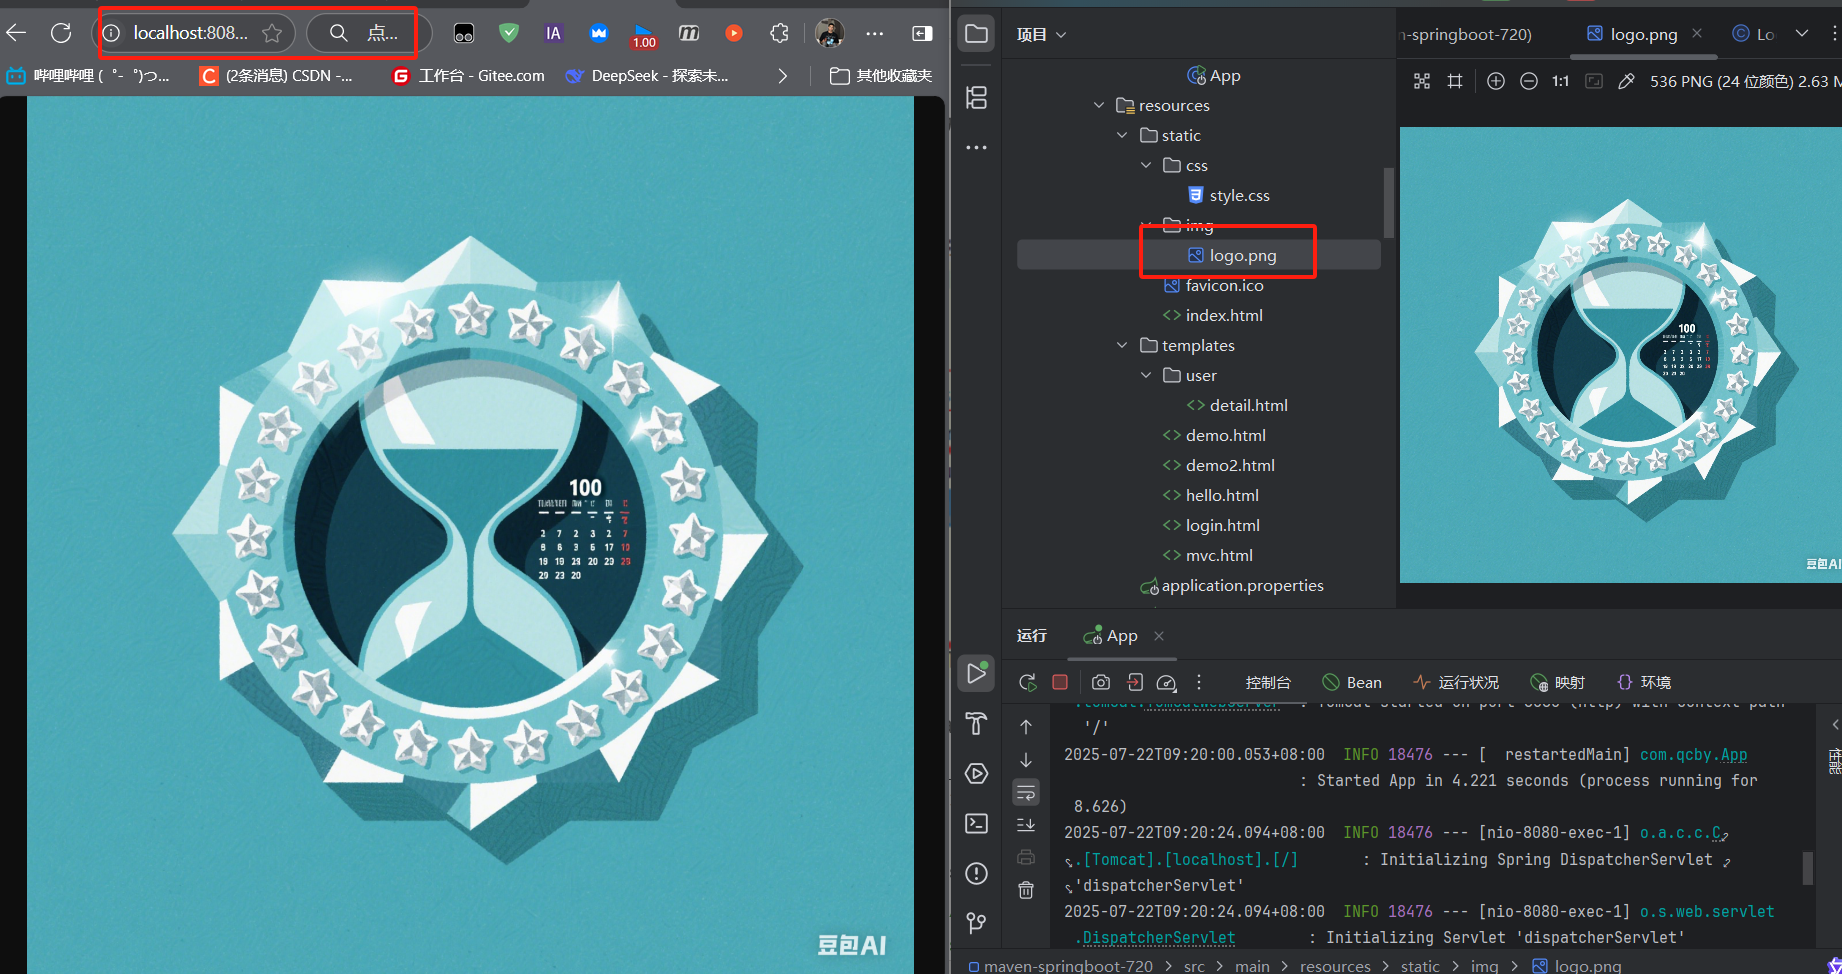Open com.qcby.App link in console

[x=1694, y=755]
